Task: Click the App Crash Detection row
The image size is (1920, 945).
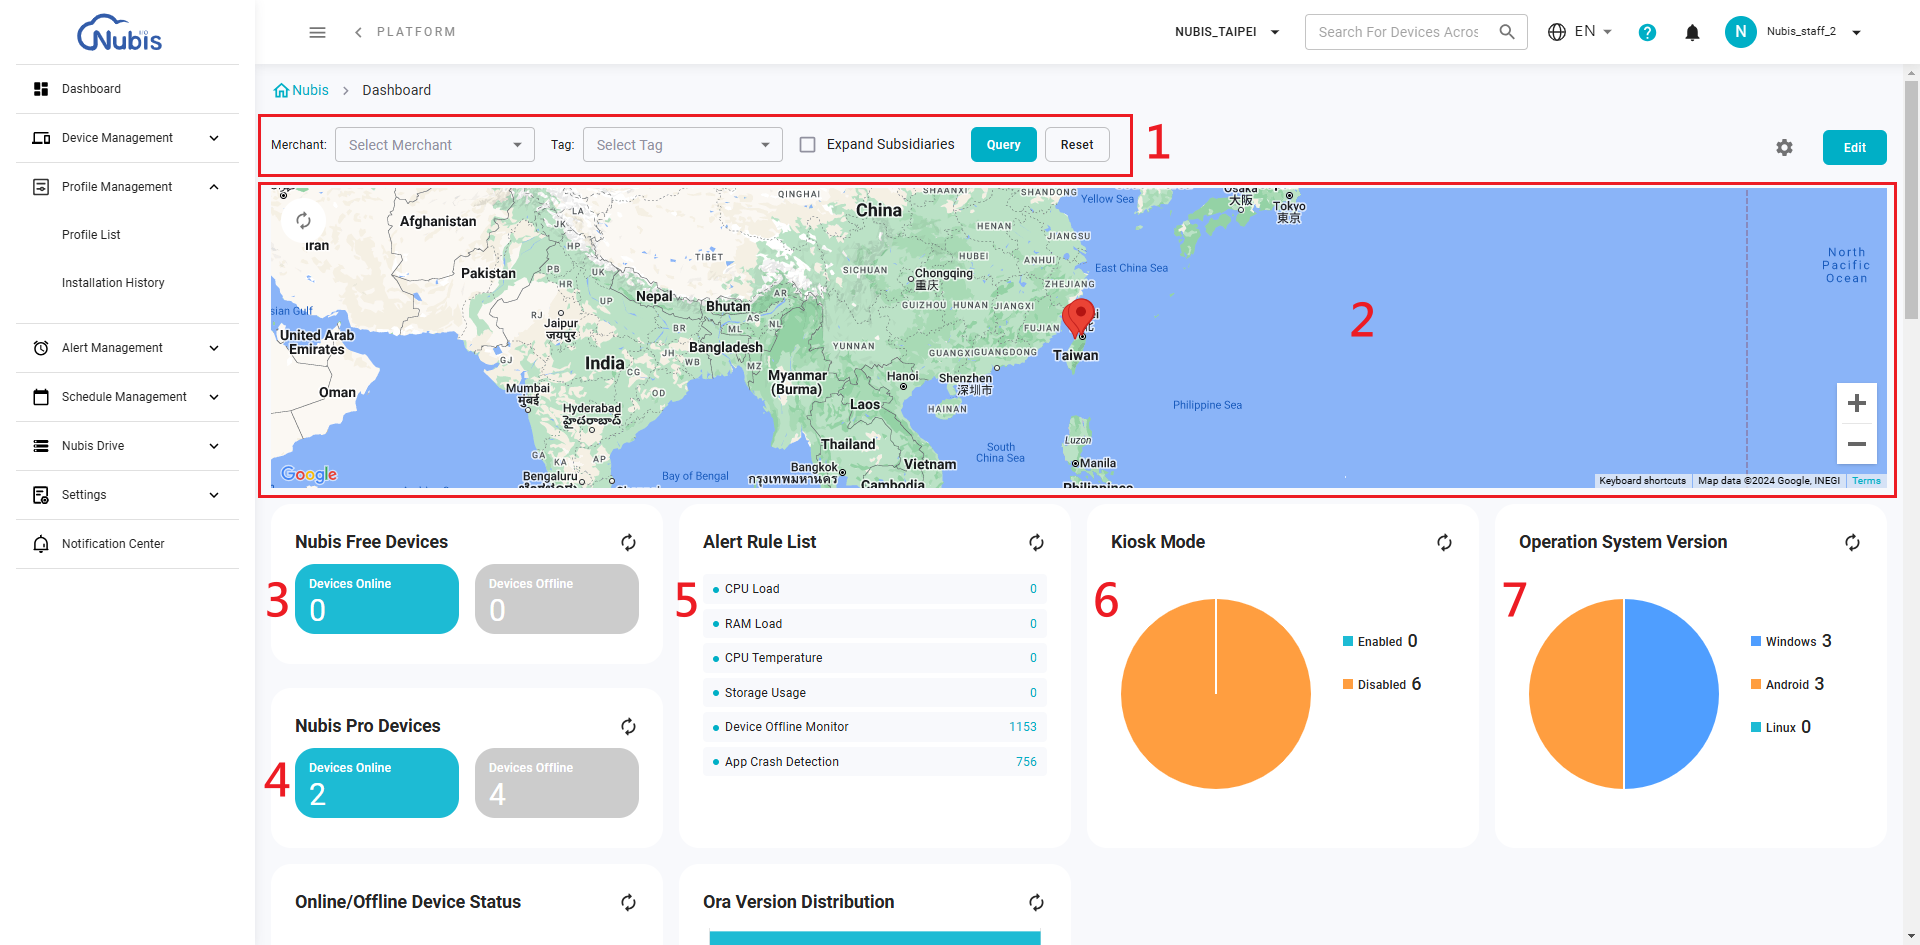Action: click(875, 762)
